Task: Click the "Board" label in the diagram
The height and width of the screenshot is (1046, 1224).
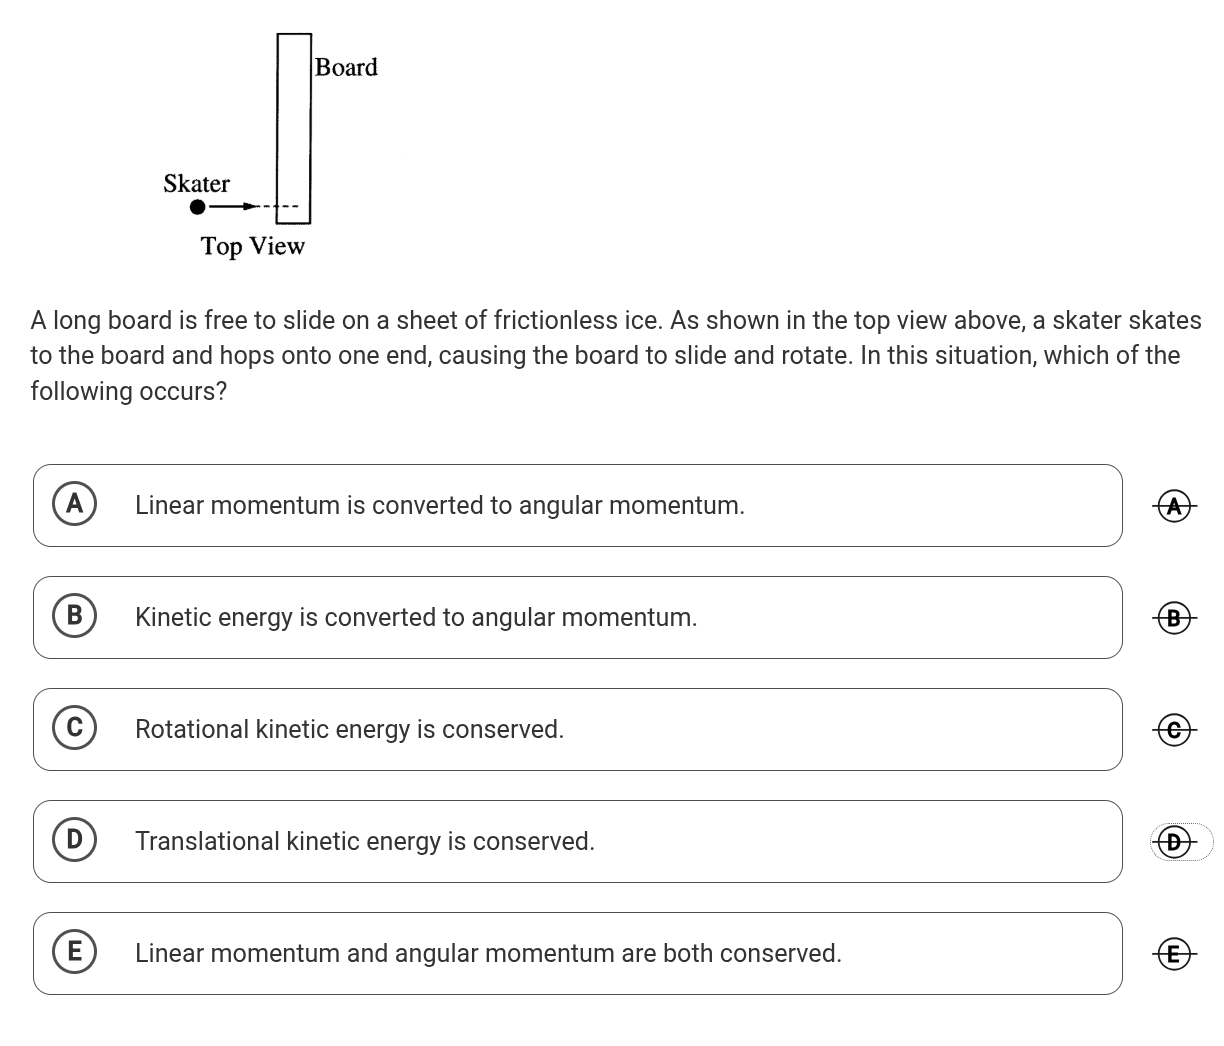Action: point(346,67)
